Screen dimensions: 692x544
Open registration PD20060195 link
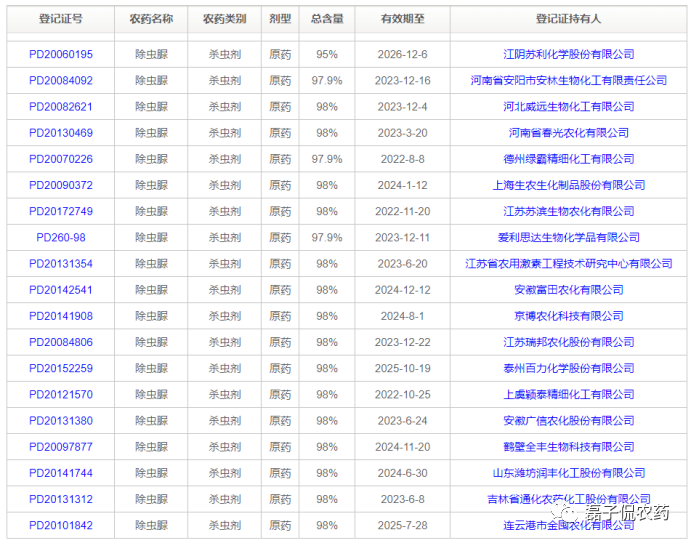(61, 54)
